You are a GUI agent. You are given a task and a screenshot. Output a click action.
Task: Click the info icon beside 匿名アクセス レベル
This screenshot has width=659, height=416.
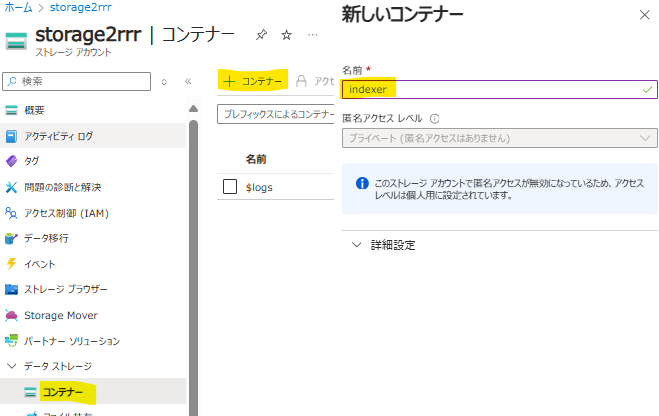(x=435, y=118)
